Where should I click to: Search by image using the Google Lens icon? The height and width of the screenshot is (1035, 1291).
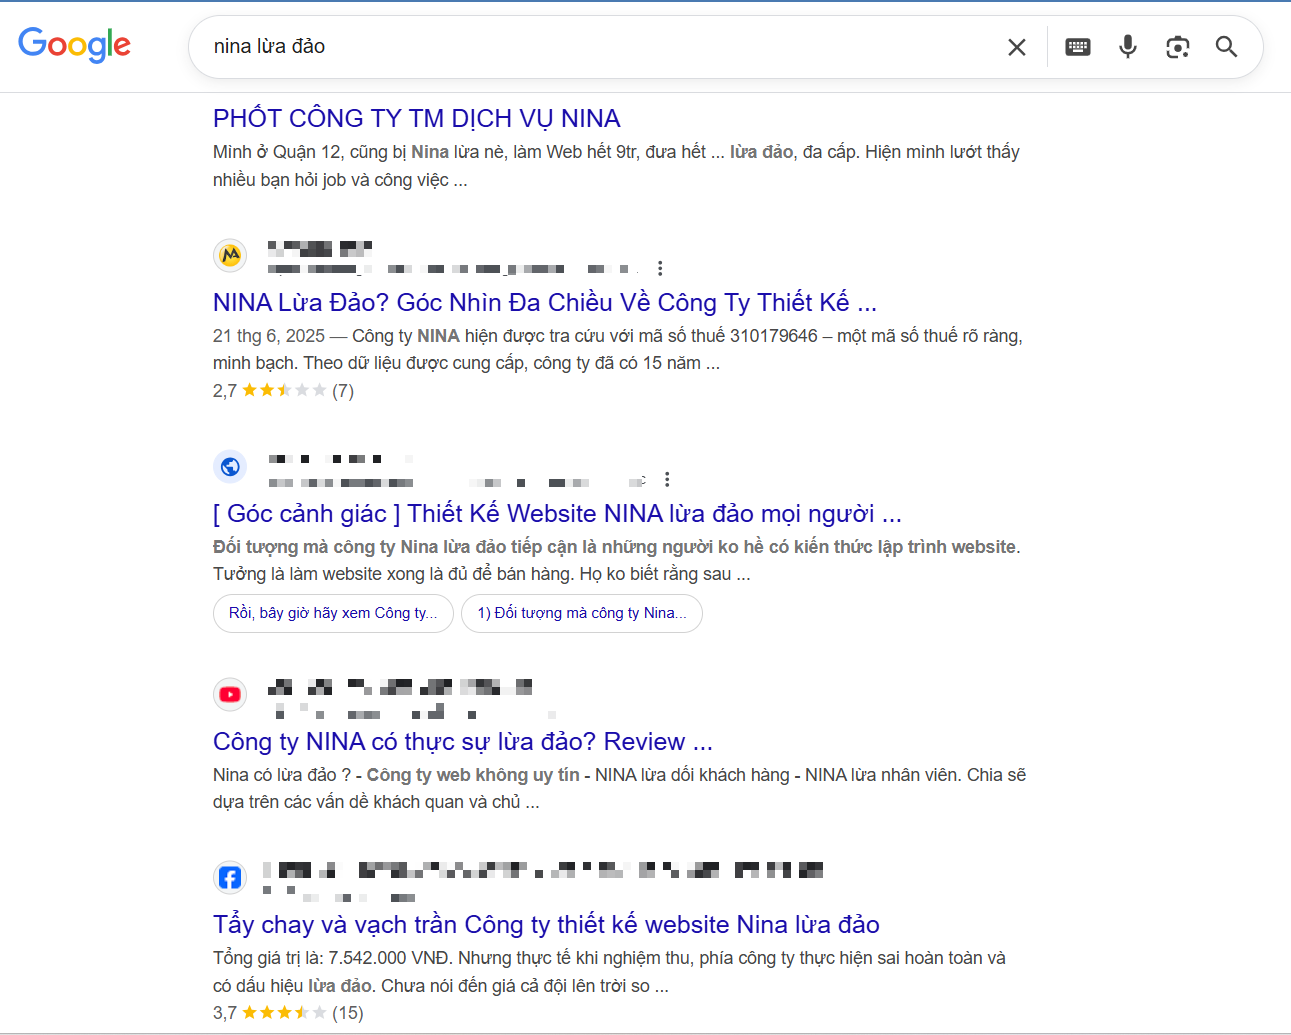point(1177,46)
